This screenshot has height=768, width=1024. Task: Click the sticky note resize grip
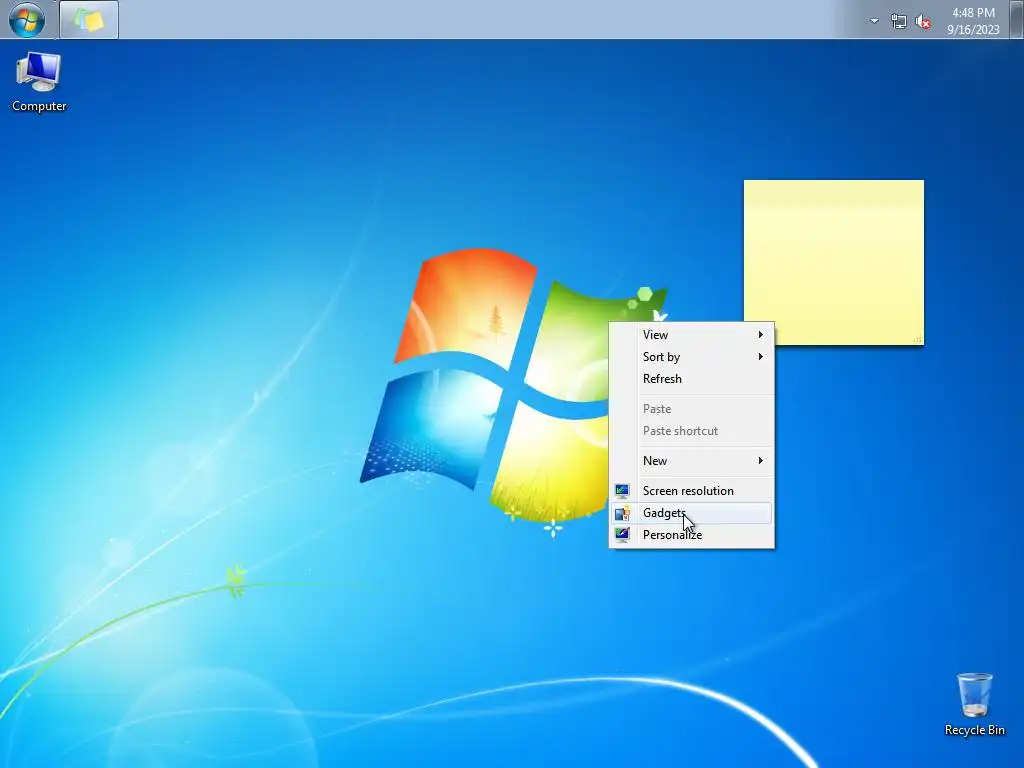(x=918, y=339)
